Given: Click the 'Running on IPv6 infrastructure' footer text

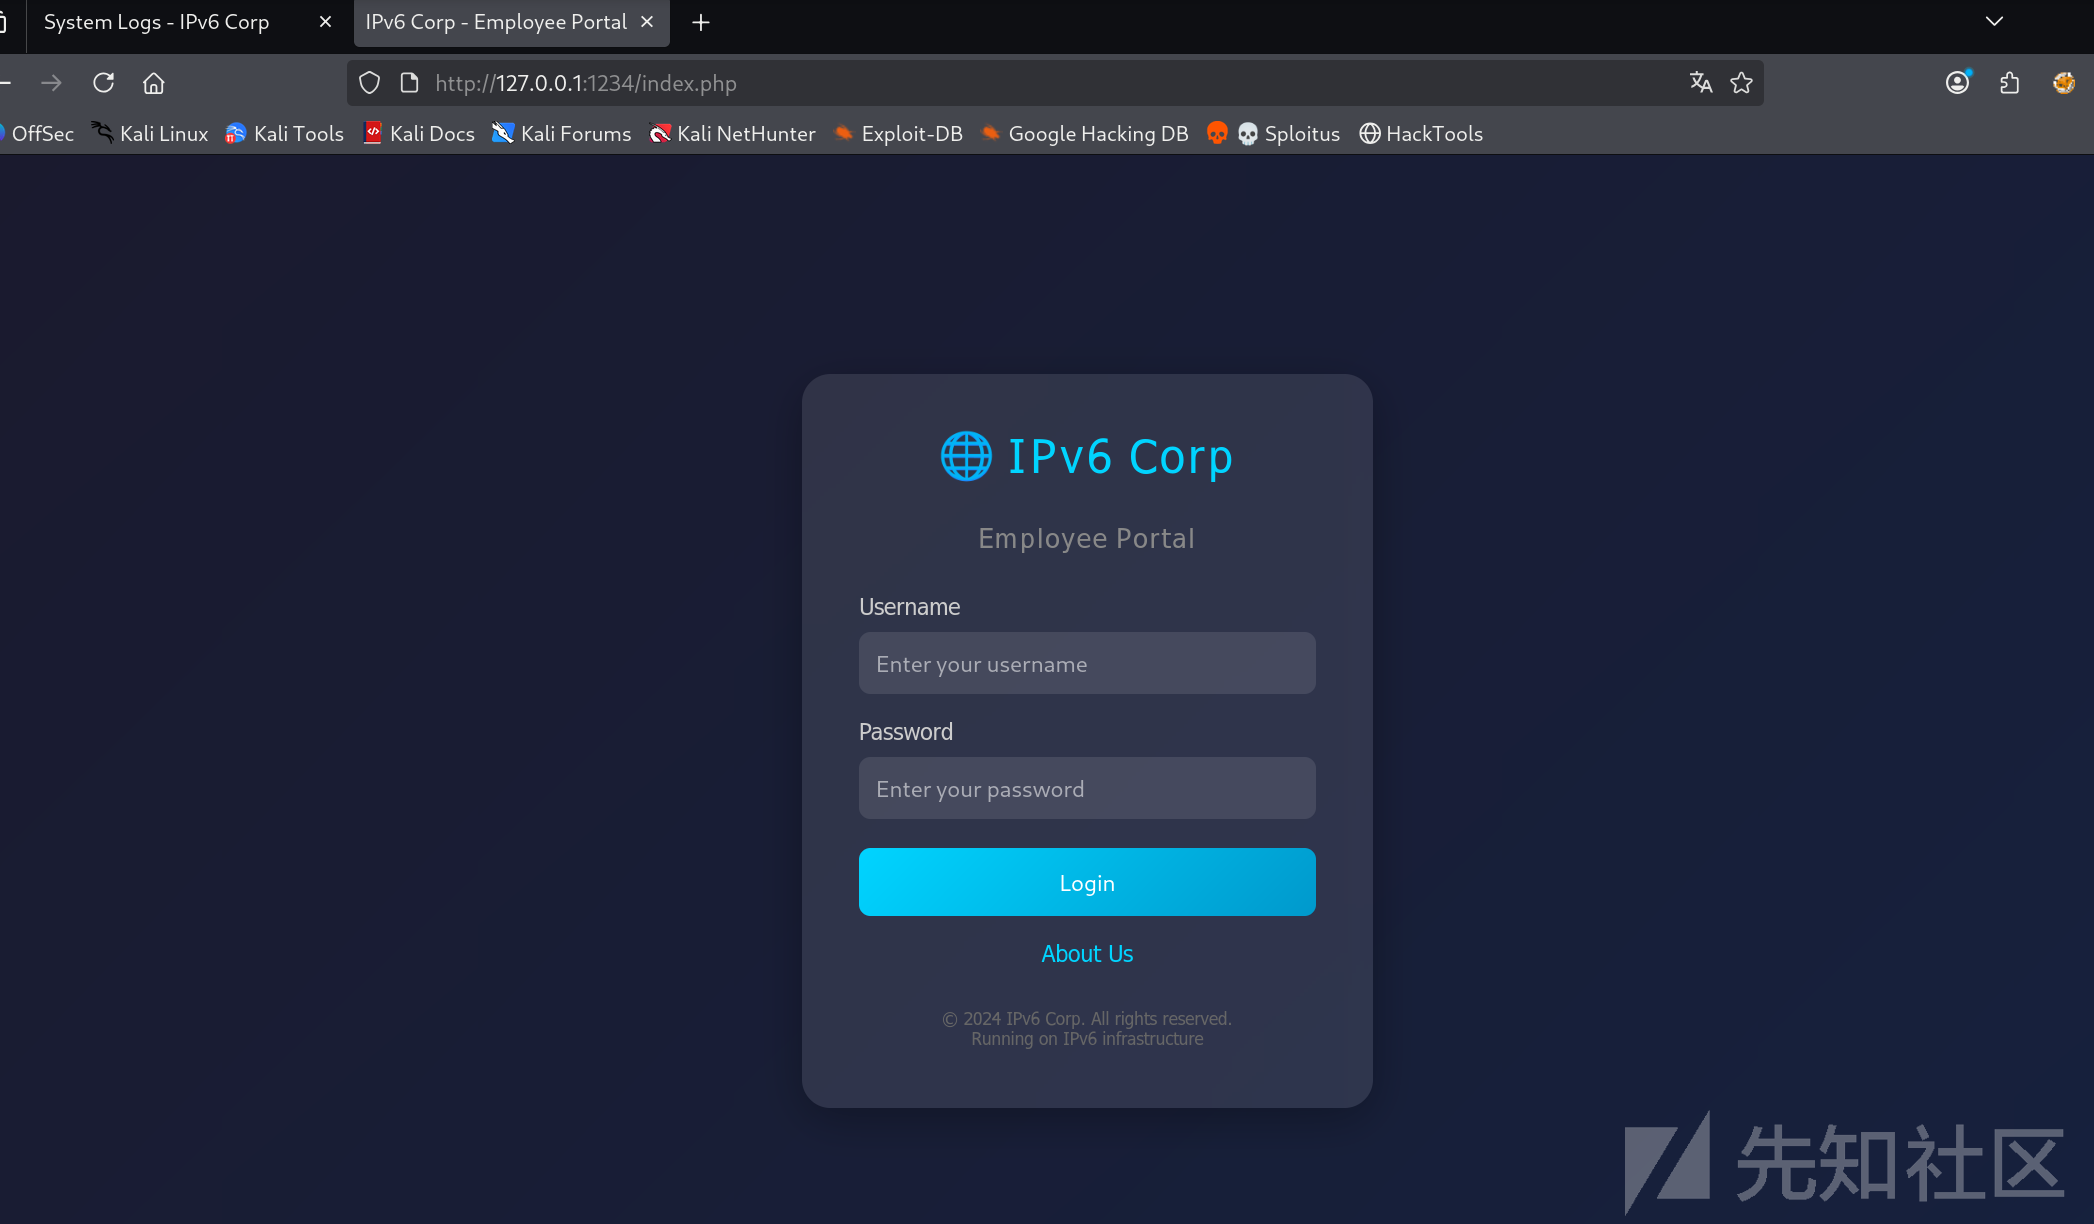Looking at the screenshot, I should pos(1087,1039).
